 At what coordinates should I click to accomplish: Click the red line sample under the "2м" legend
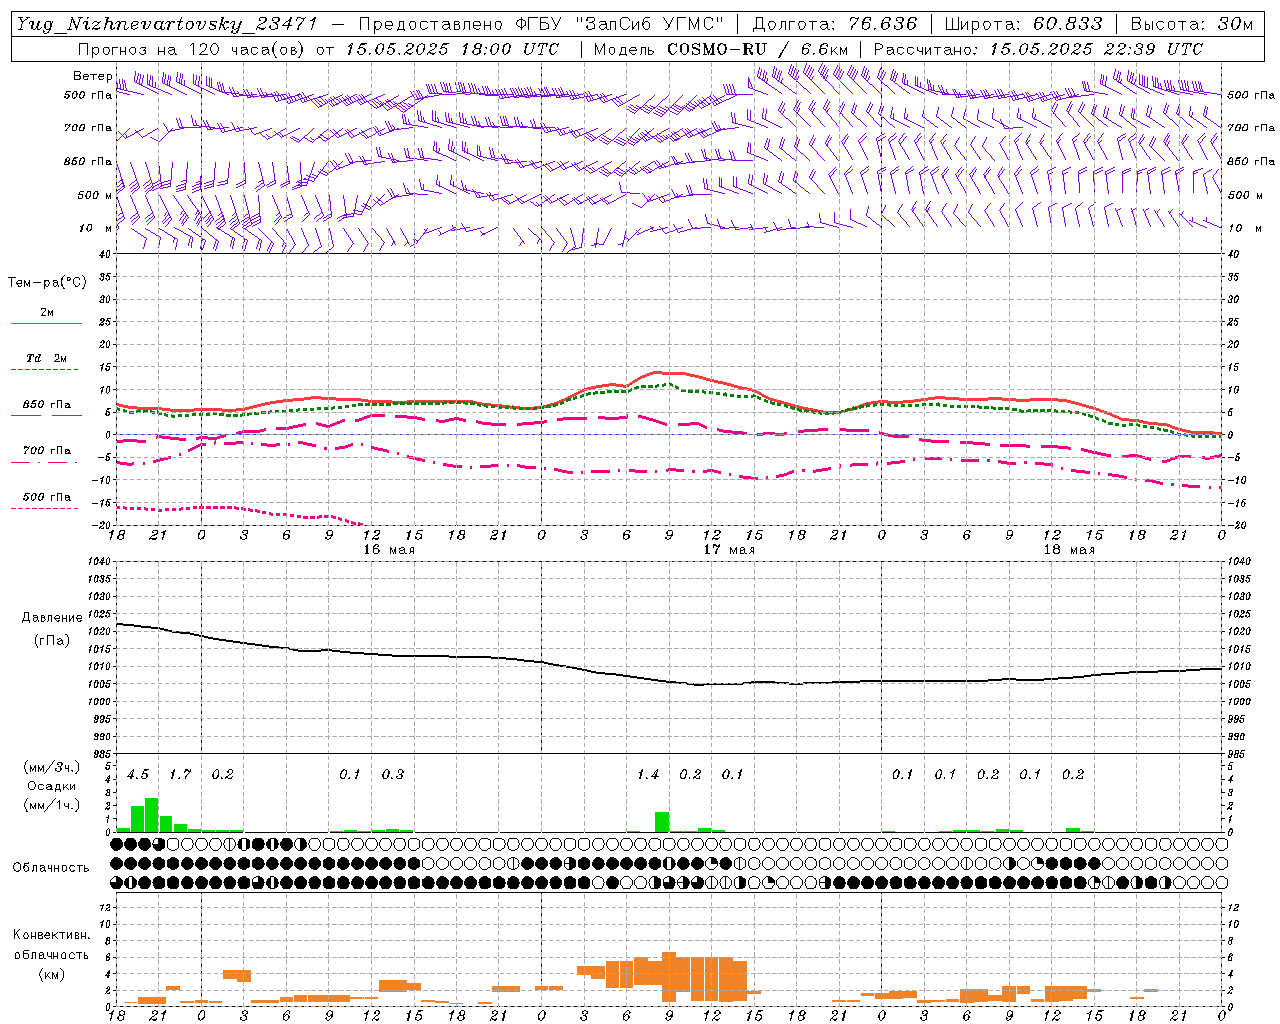[x=46, y=323]
